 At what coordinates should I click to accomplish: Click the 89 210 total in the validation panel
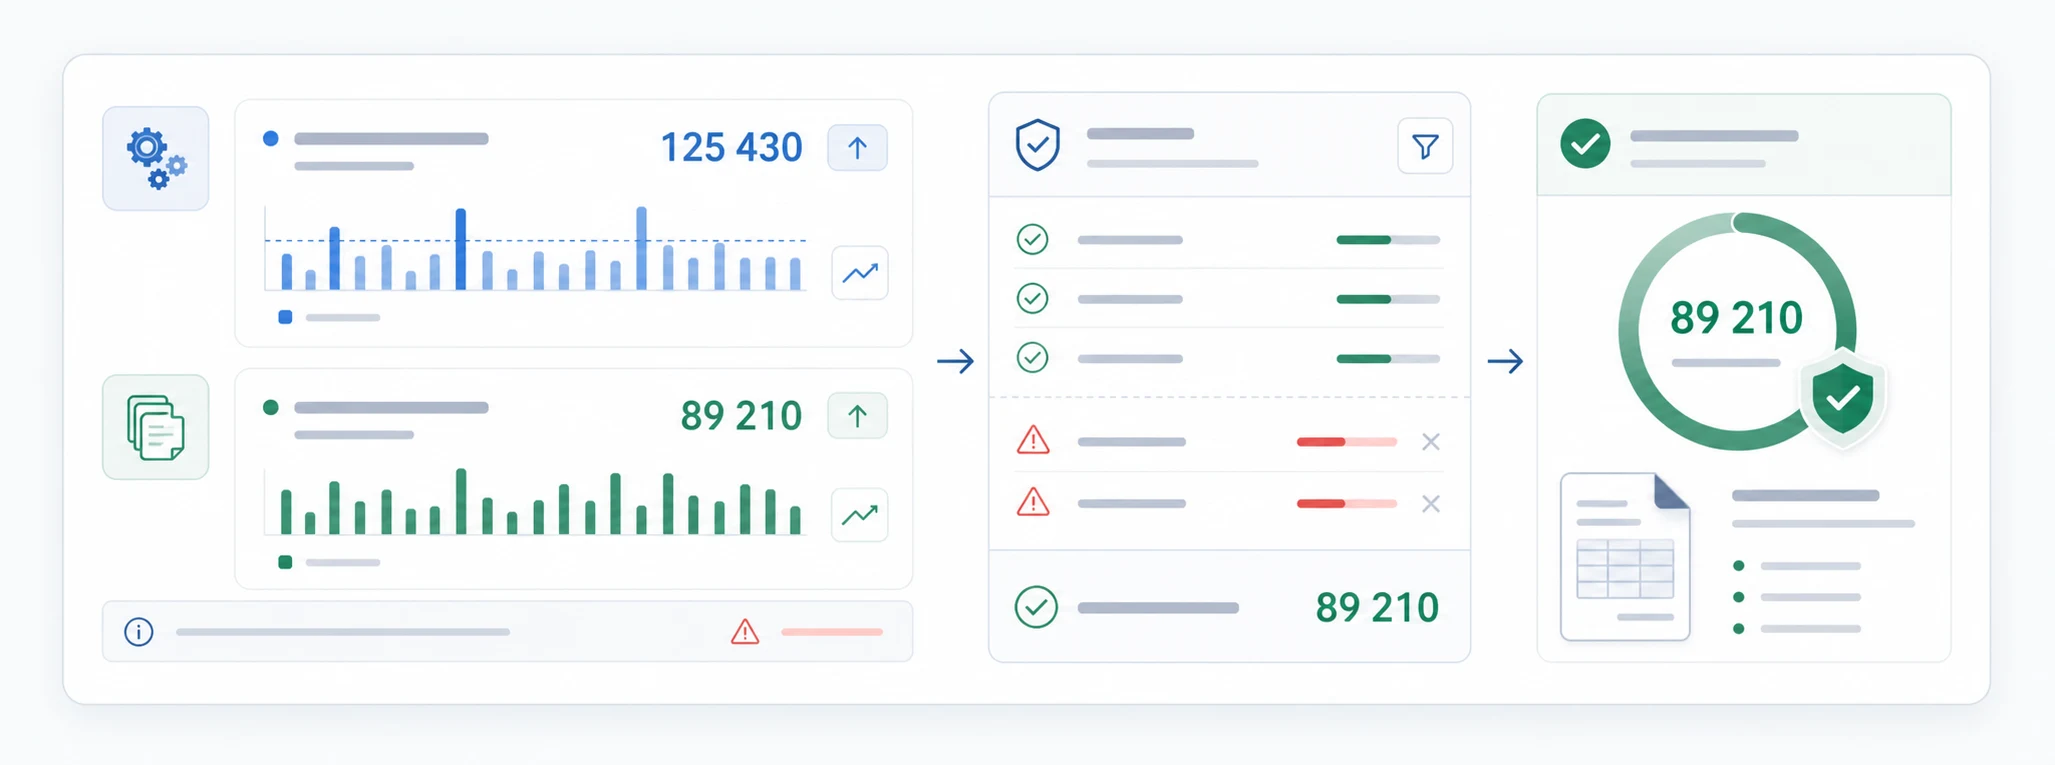point(1377,608)
